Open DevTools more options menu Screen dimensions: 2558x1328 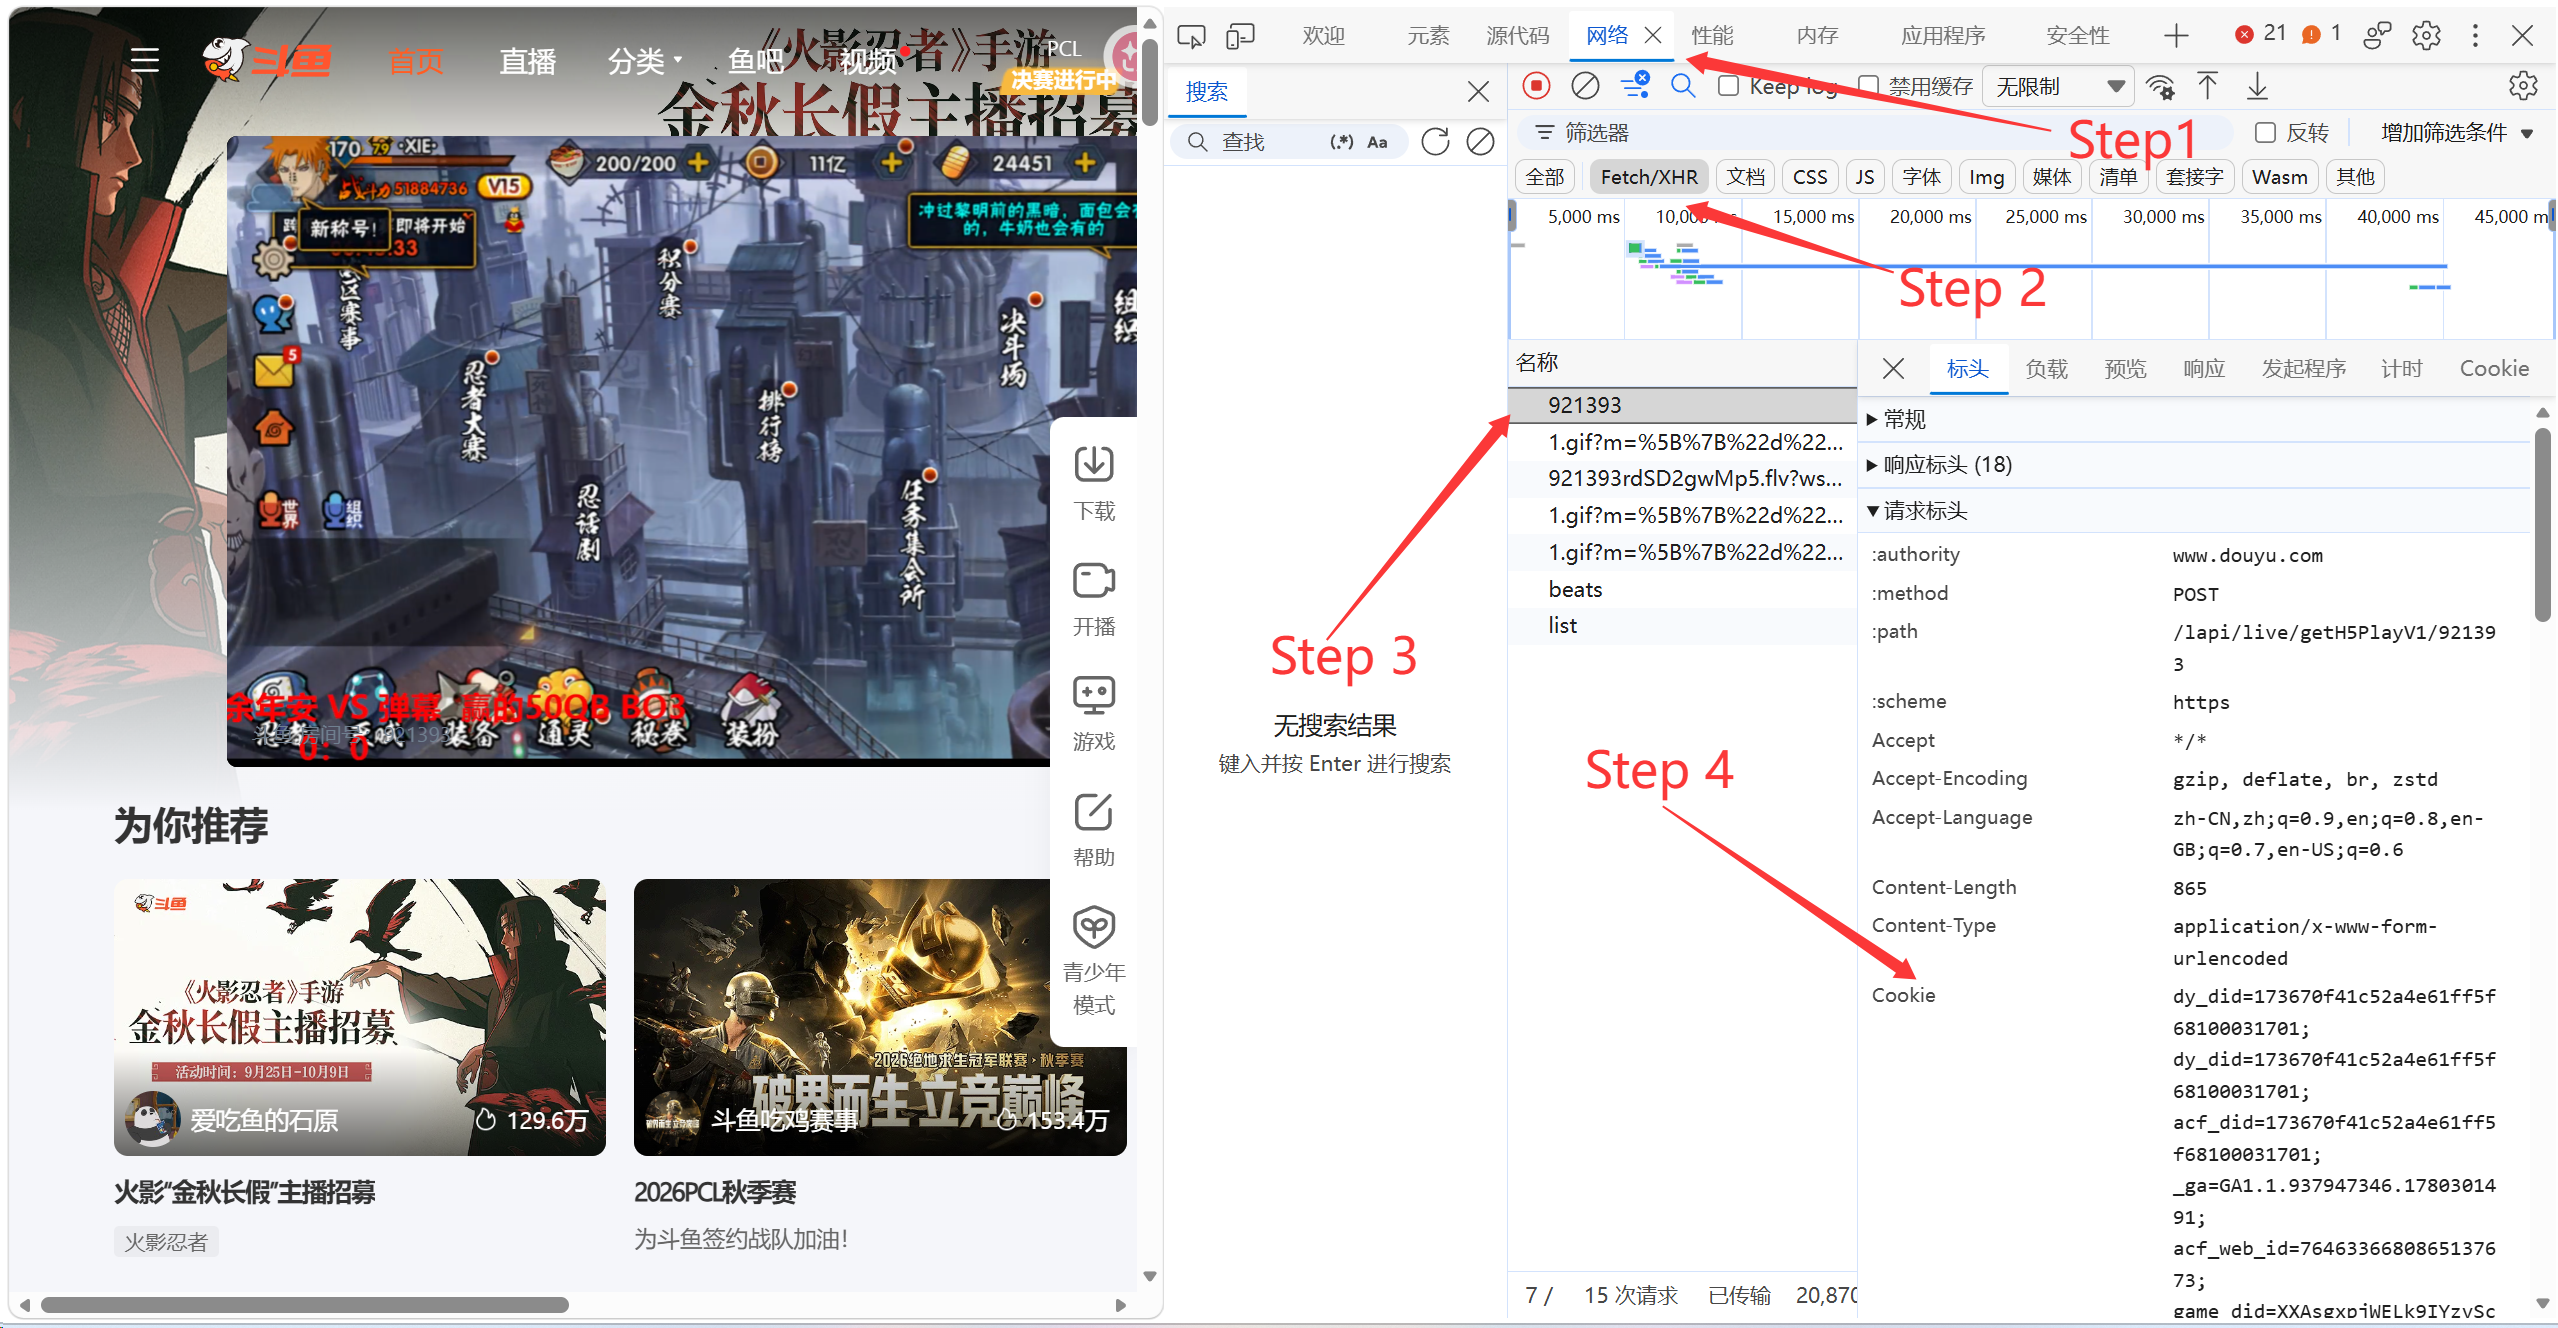click(x=2475, y=36)
